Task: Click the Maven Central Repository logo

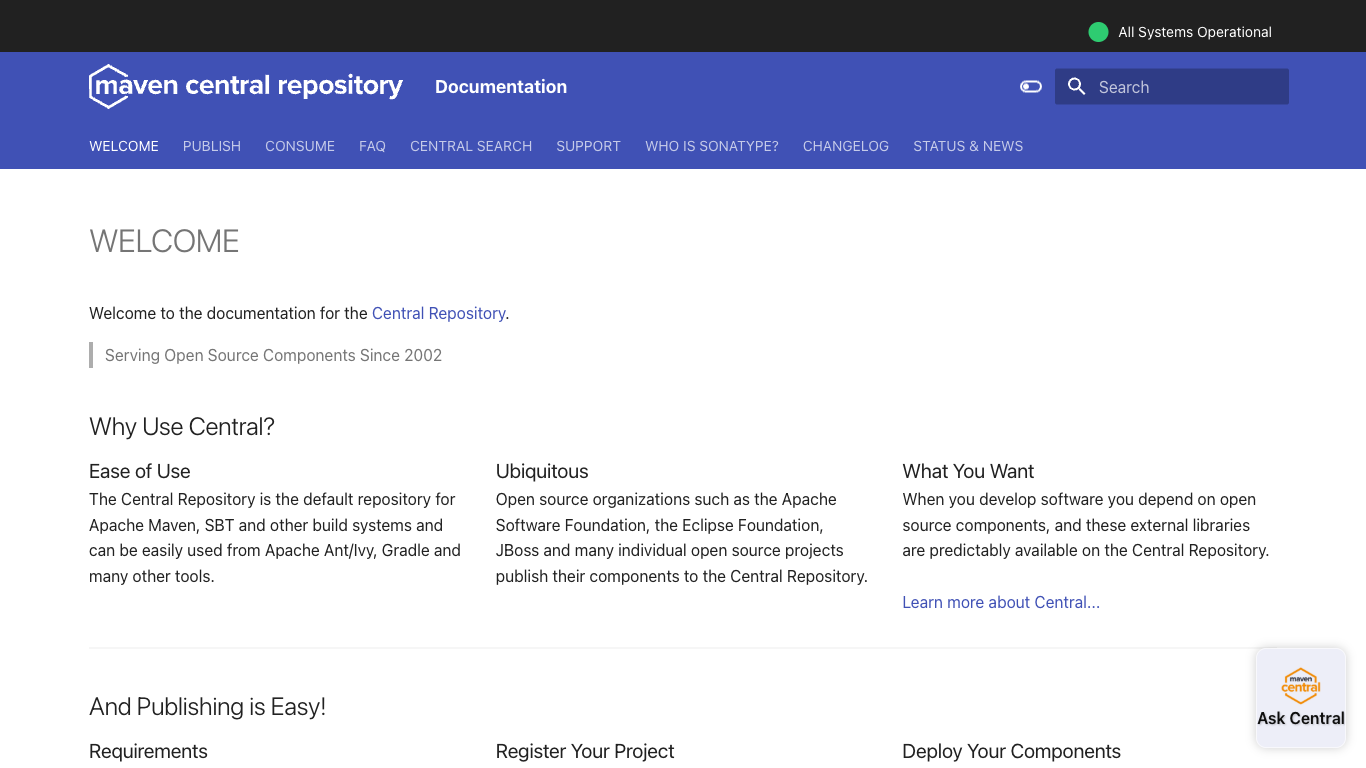Action: coord(246,87)
